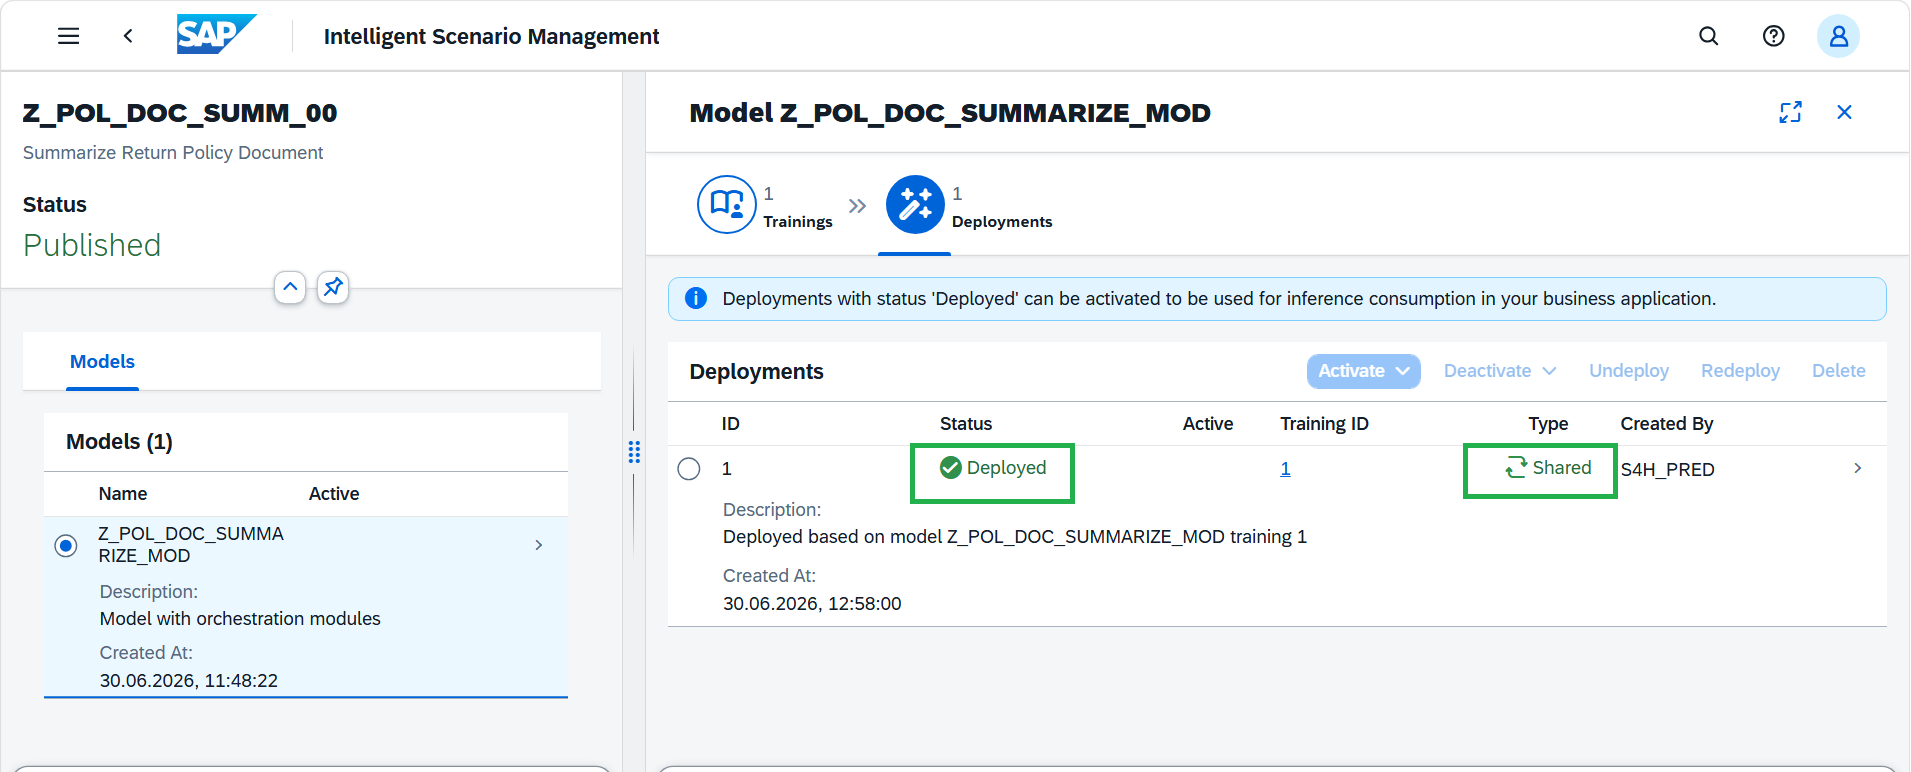This screenshot has height=772, width=1911.
Task: Click the double chevron separator between Trainings and Deployments
Action: point(857,206)
